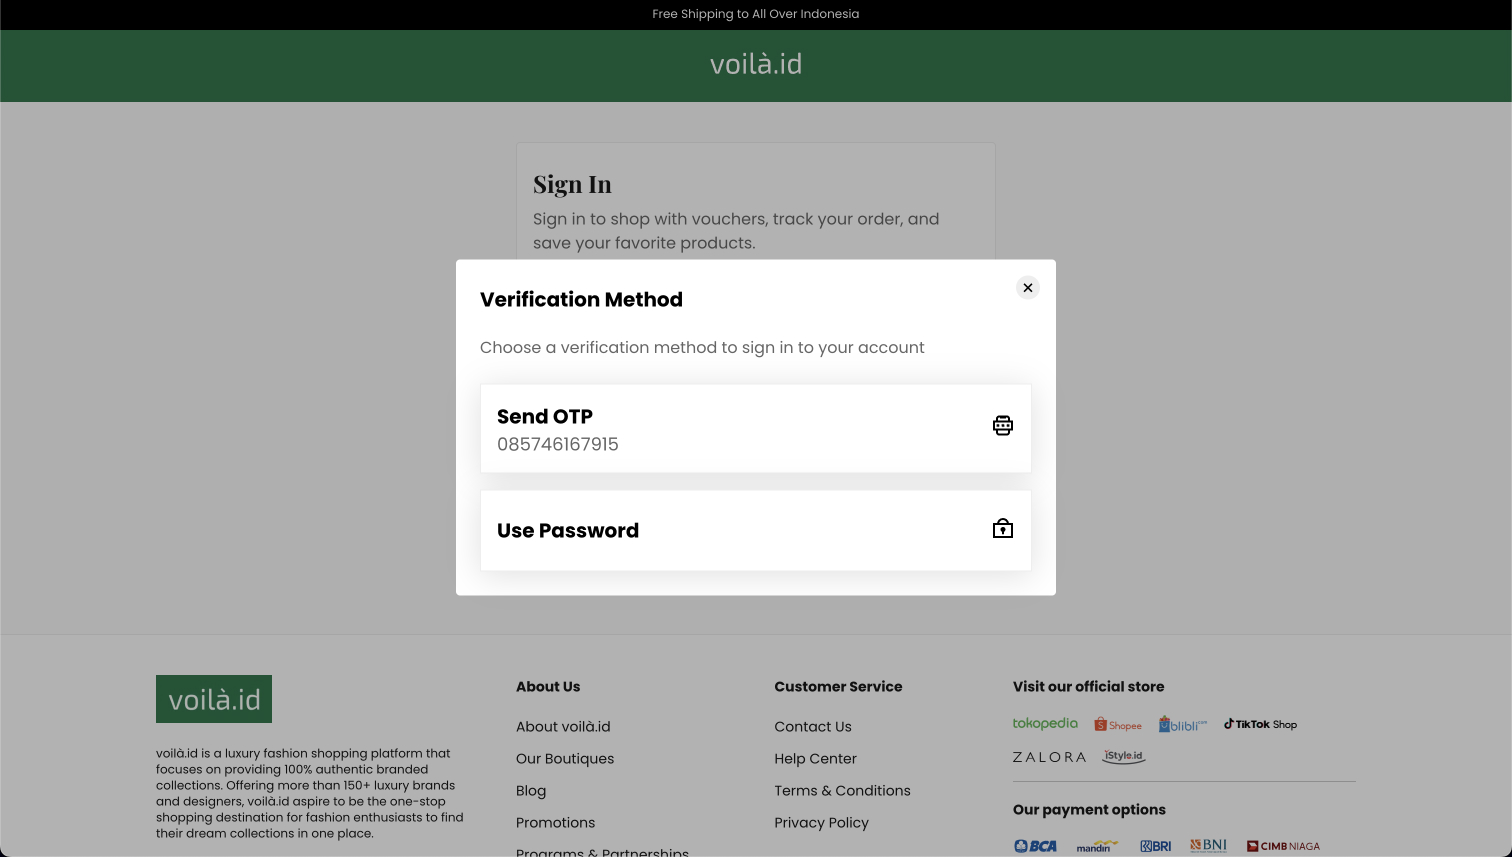Open Terms & Conditions link
Viewport: 1512px width, 857px height.
click(x=842, y=791)
